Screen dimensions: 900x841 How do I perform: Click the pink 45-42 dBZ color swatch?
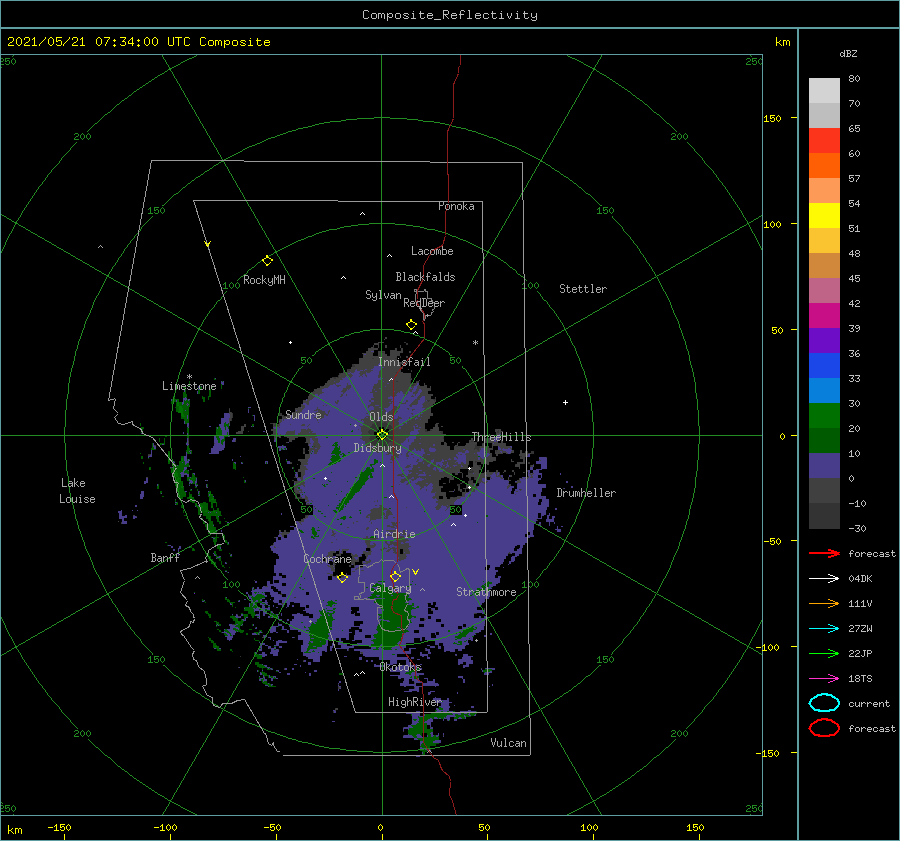point(824,291)
